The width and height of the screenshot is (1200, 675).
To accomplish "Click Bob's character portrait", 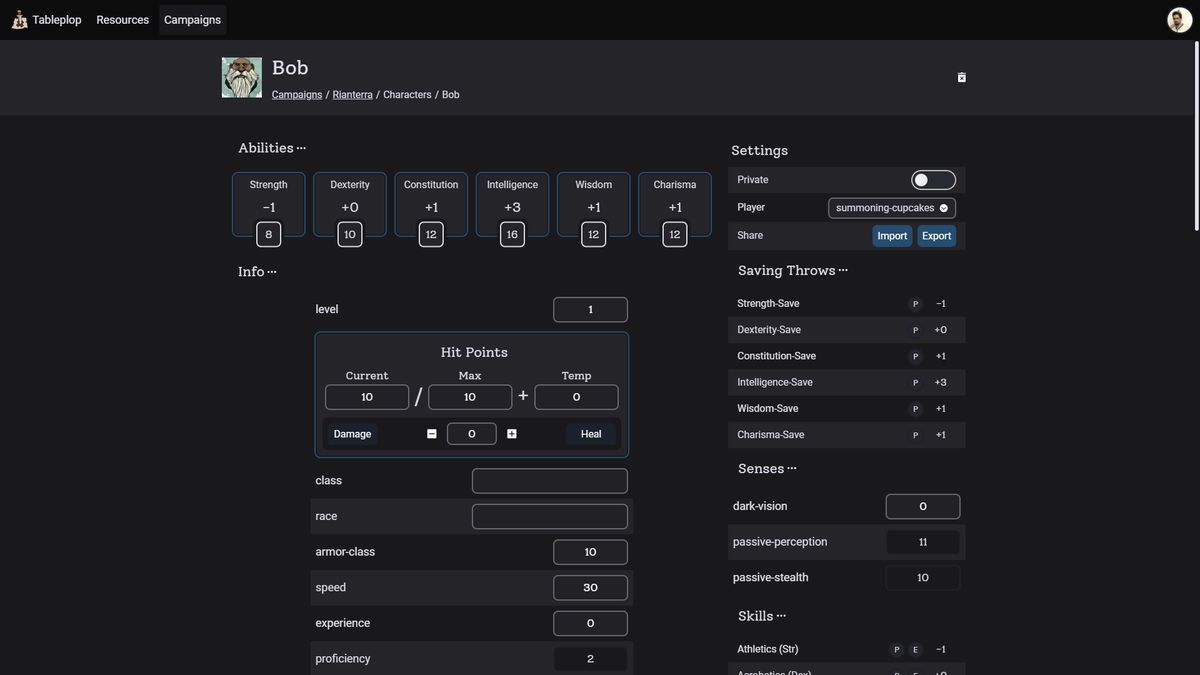I will [242, 78].
